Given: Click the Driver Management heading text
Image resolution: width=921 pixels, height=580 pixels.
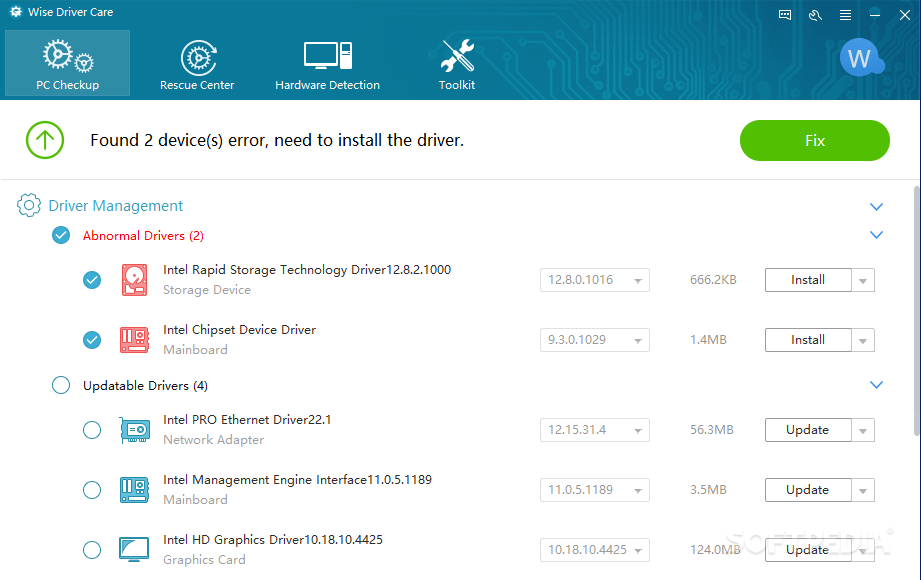Looking at the screenshot, I should 116,206.
